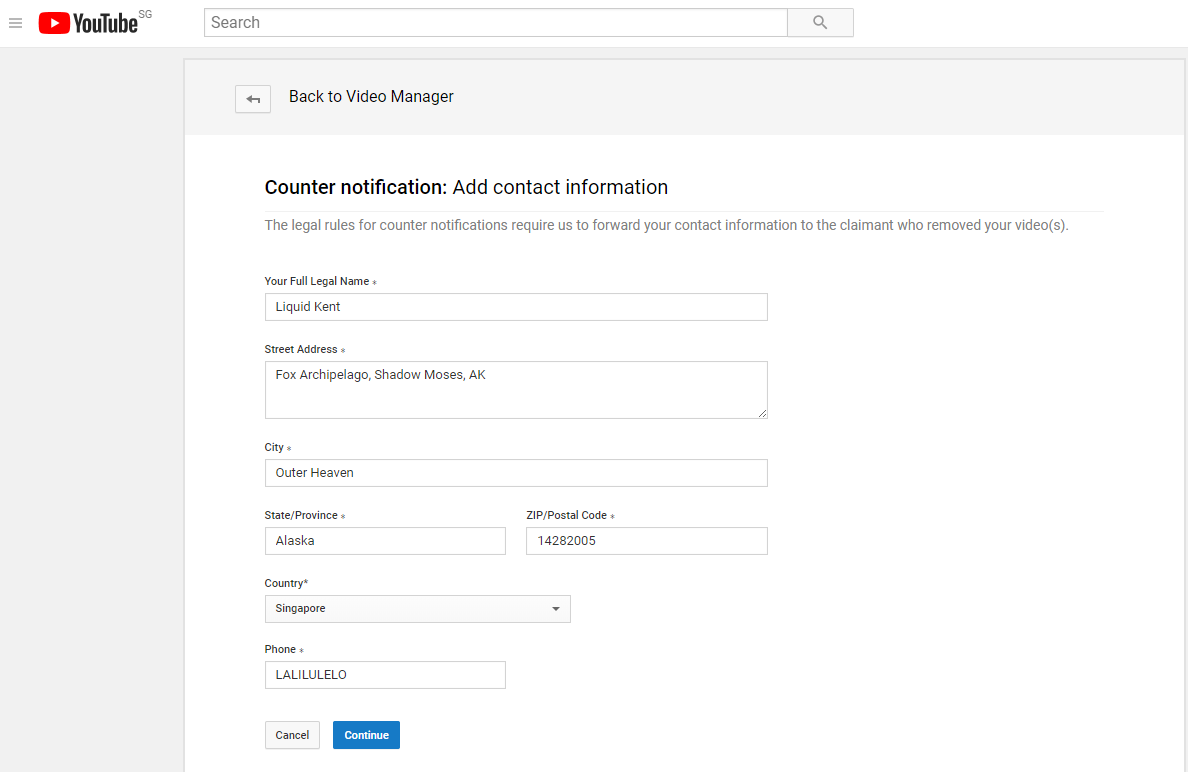Click the Counter notification heading
The height and width of the screenshot is (772, 1188).
tap(466, 187)
